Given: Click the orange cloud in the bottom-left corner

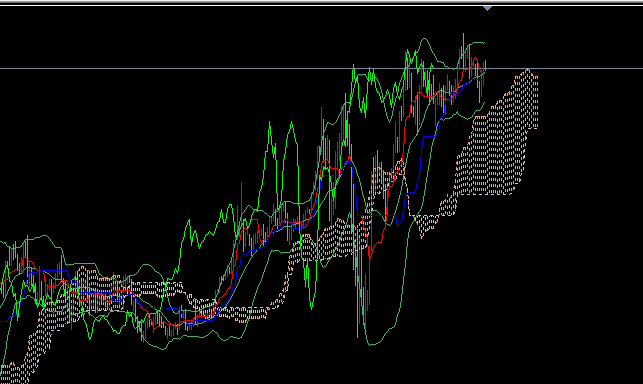Looking at the screenshot, I should click(12, 373).
